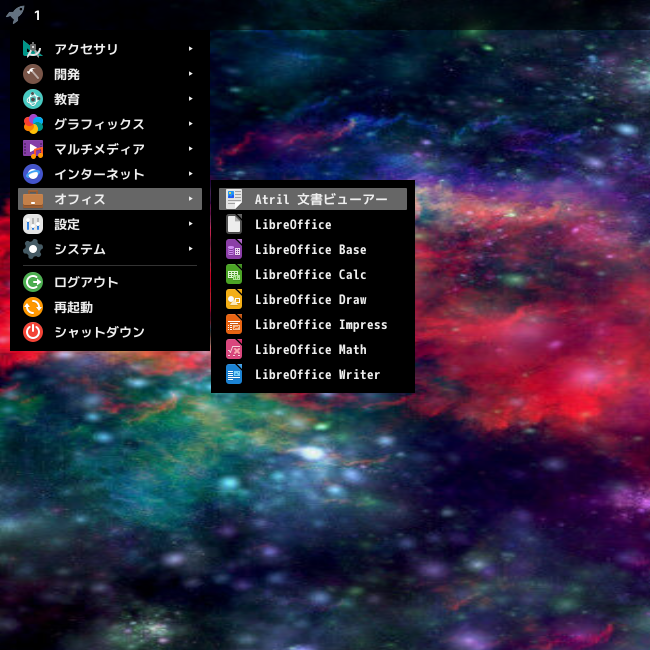Image resolution: width=650 pixels, height=650 pixels.
Task: Click the pink LibreOffice Math icon
Action: click(234, 349)
